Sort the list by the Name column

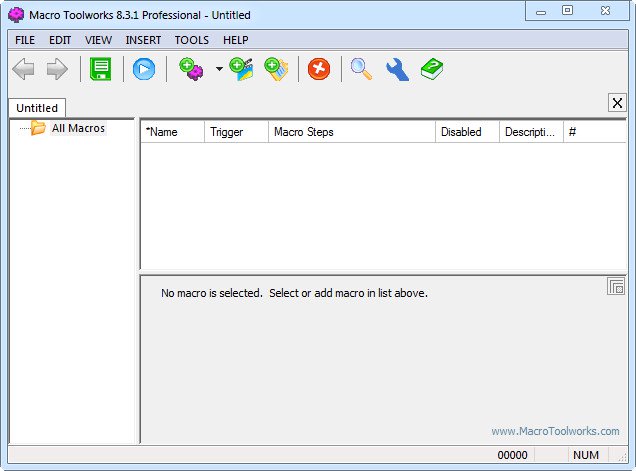pos(172,132)
